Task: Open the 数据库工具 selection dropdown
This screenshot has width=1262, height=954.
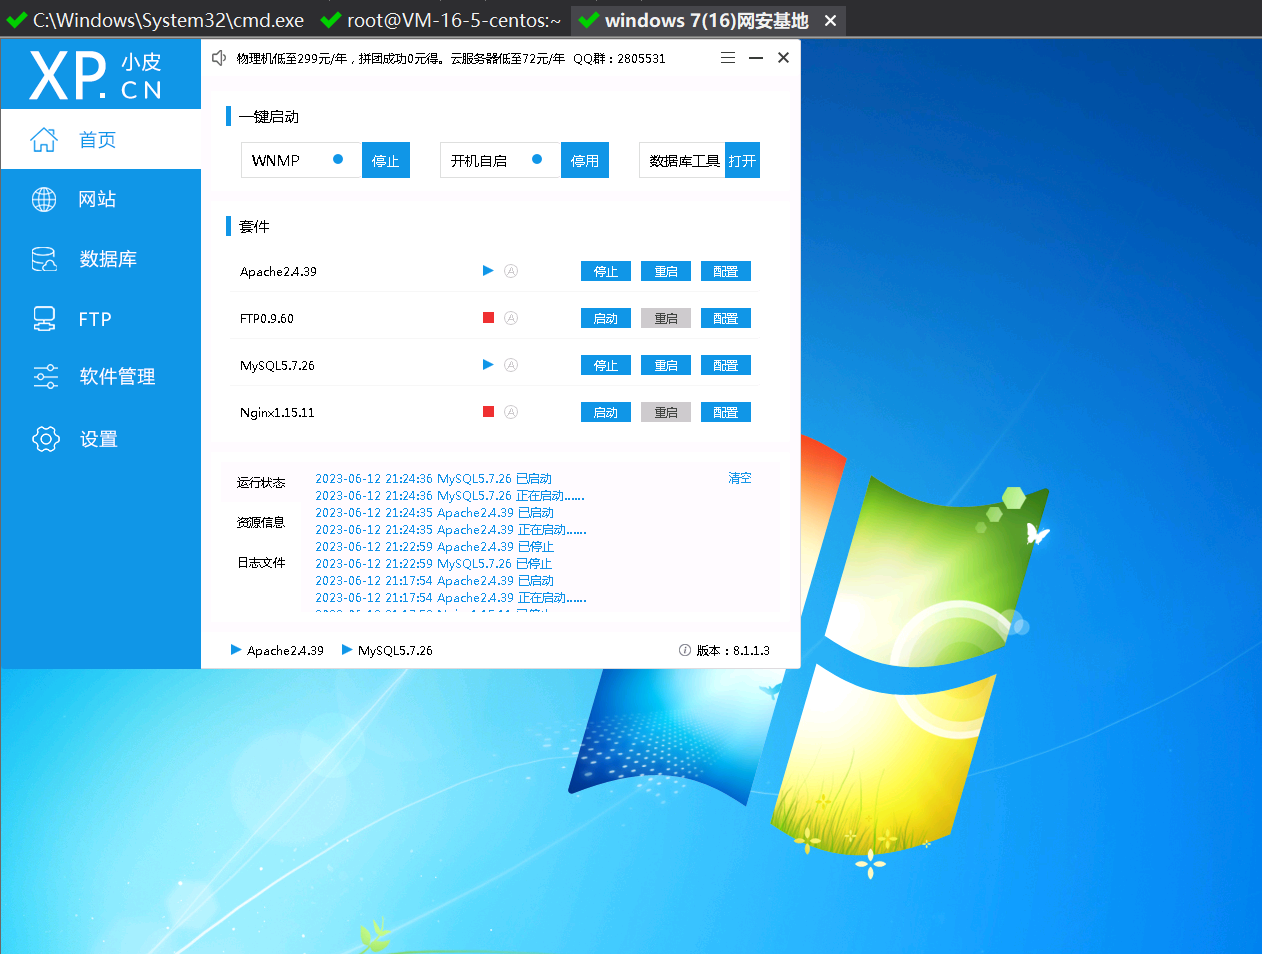Action: tap(681, 159)
